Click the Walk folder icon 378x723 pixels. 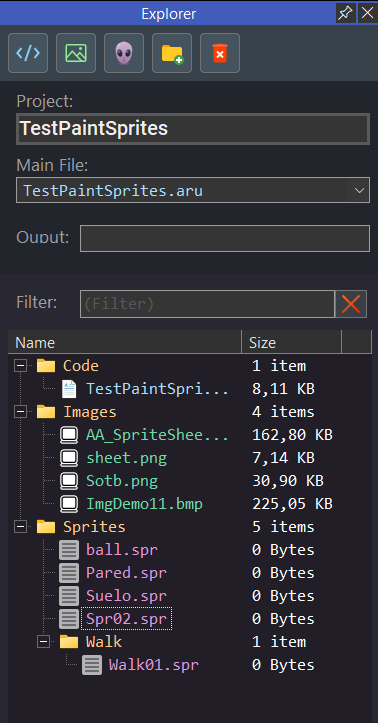pyautogui.click(x=69, y=641)
